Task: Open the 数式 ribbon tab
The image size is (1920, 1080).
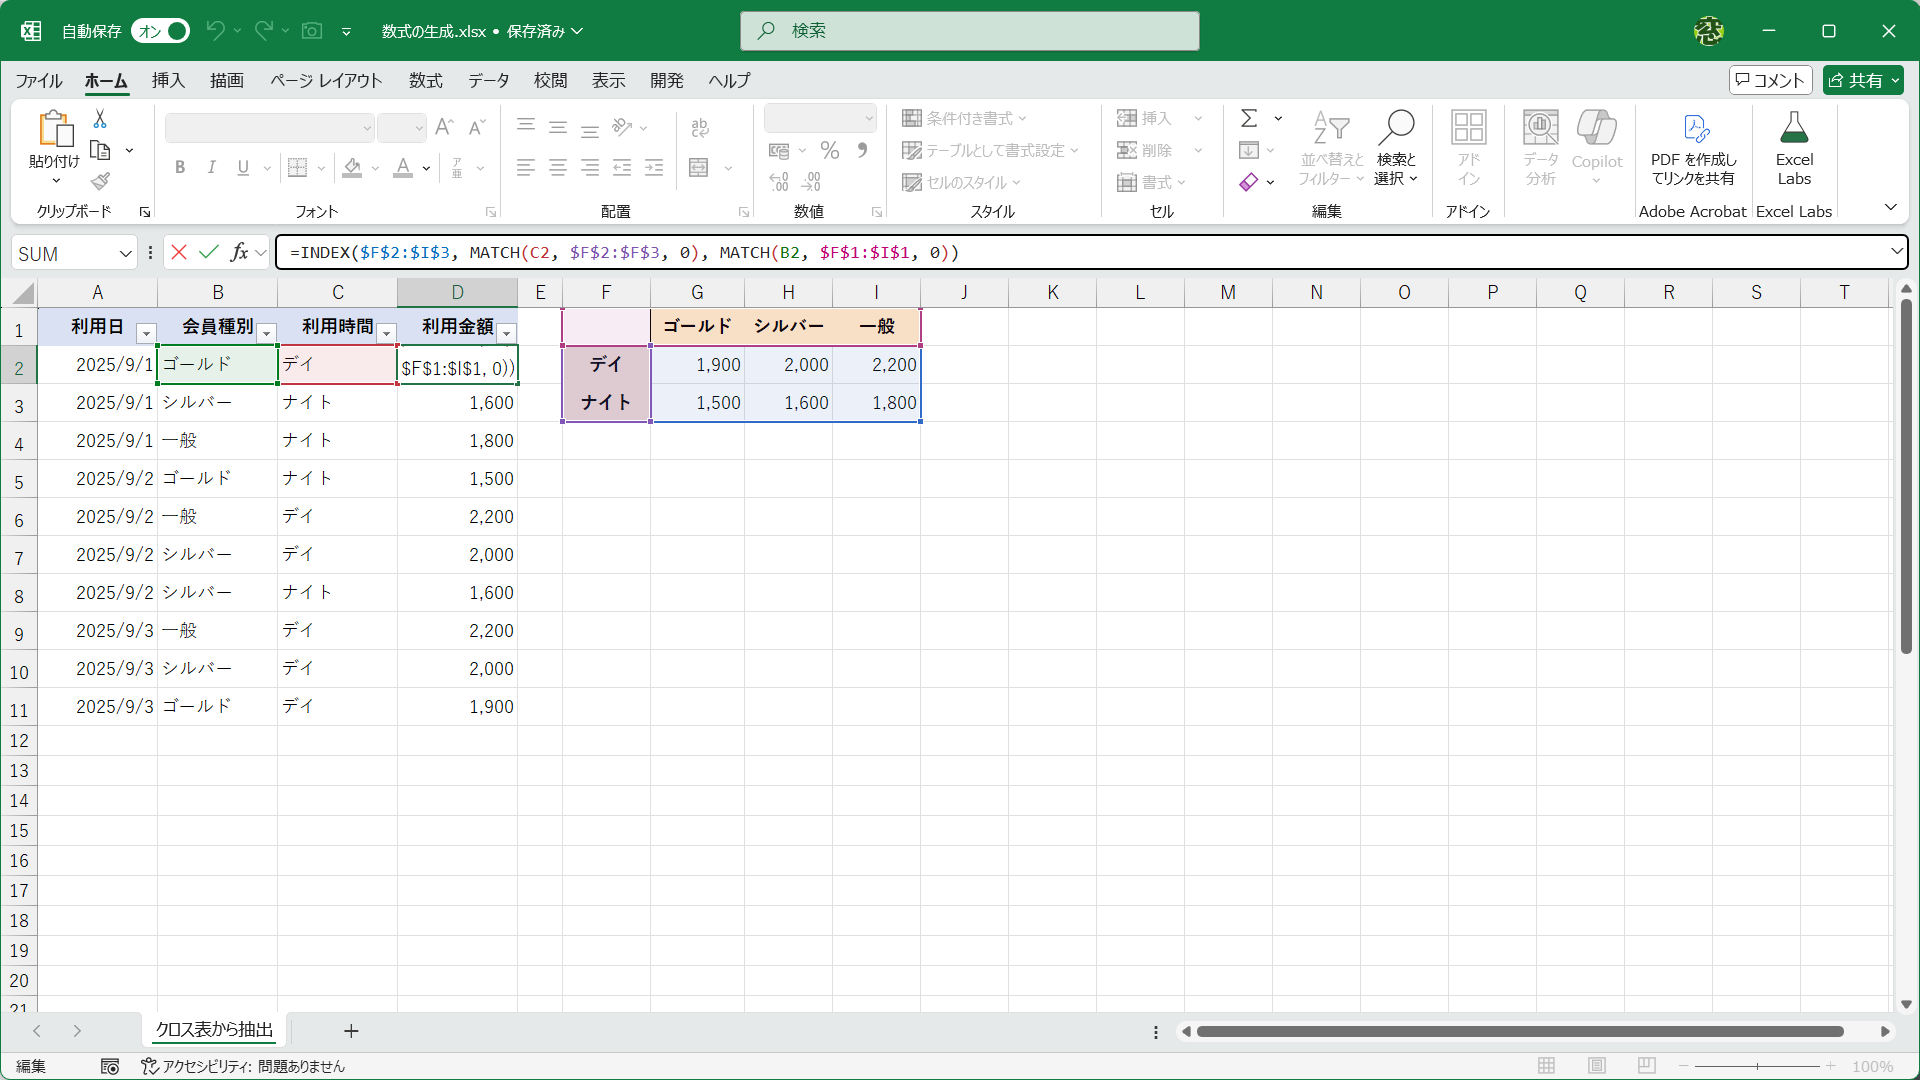Action: 425,80
